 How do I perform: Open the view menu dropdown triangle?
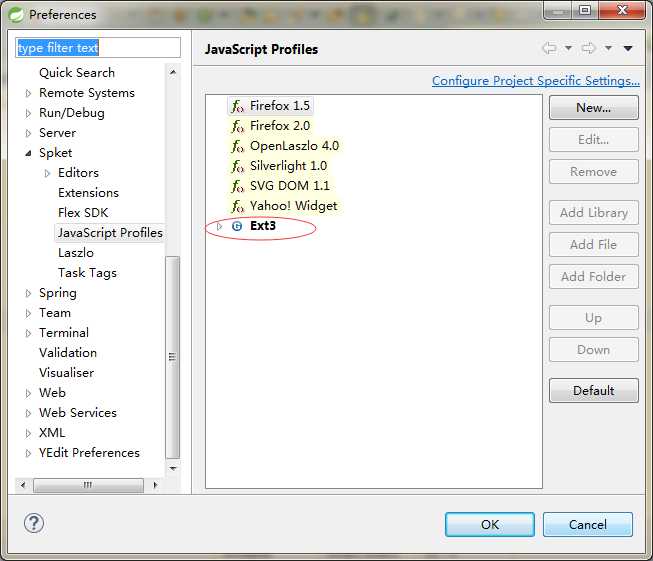(628, 49)
